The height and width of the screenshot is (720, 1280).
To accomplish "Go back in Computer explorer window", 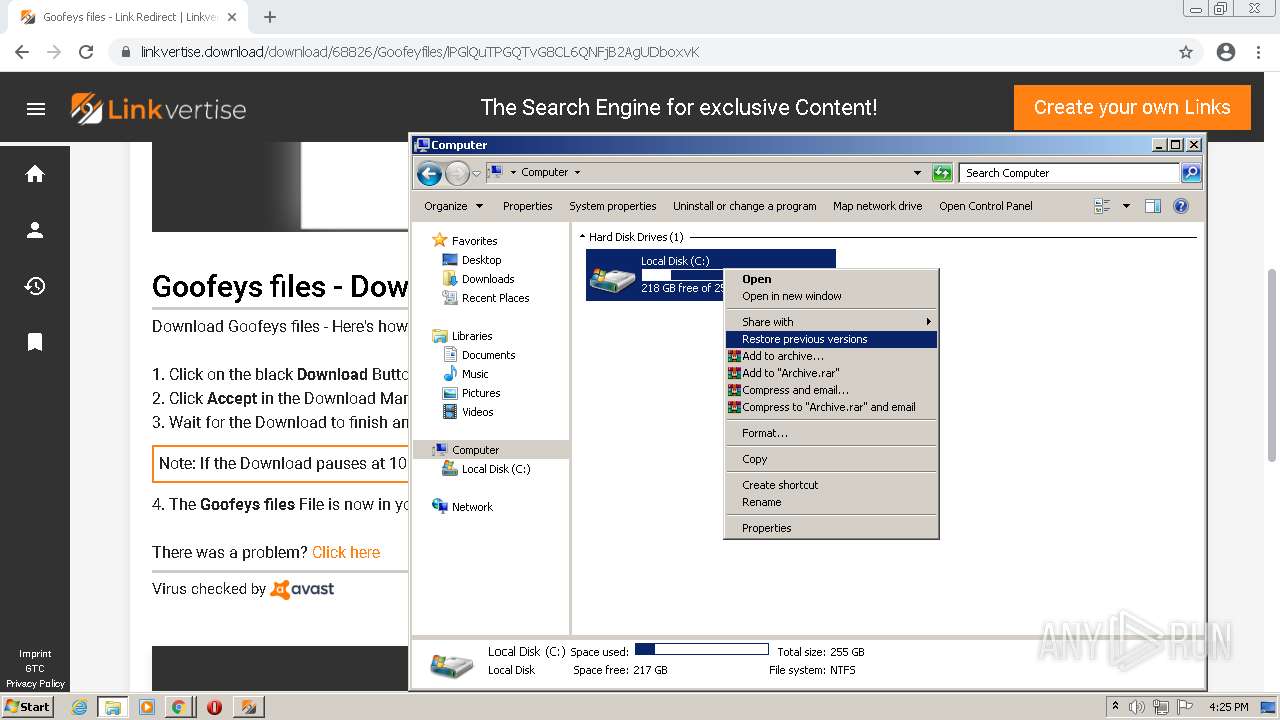I will (430, 173).
